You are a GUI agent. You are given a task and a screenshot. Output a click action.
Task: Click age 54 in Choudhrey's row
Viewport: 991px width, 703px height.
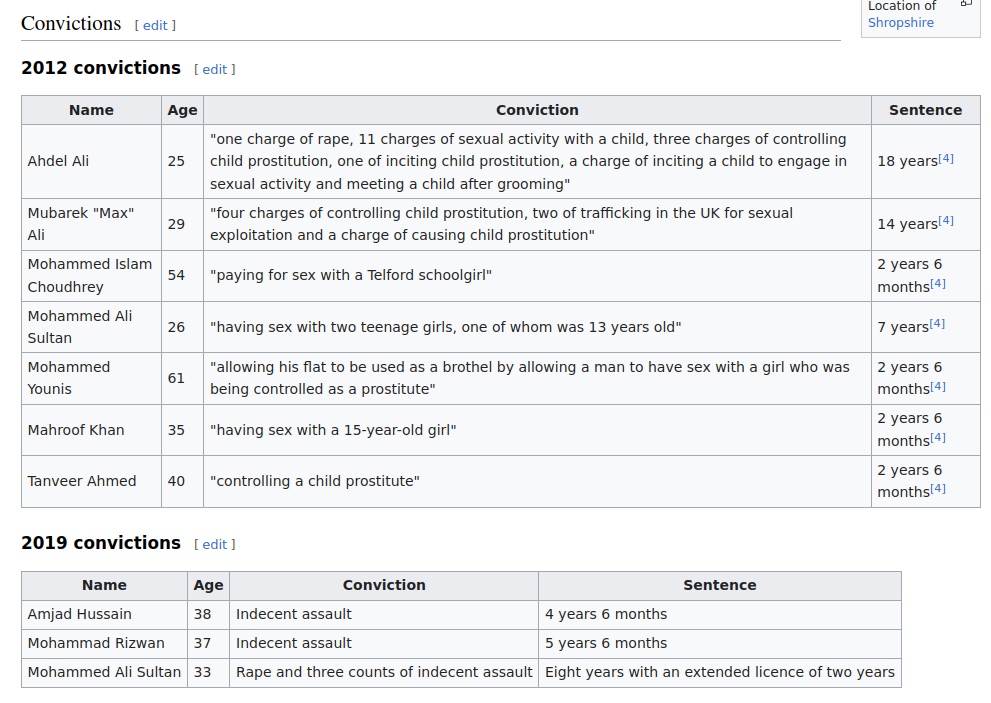176,276
